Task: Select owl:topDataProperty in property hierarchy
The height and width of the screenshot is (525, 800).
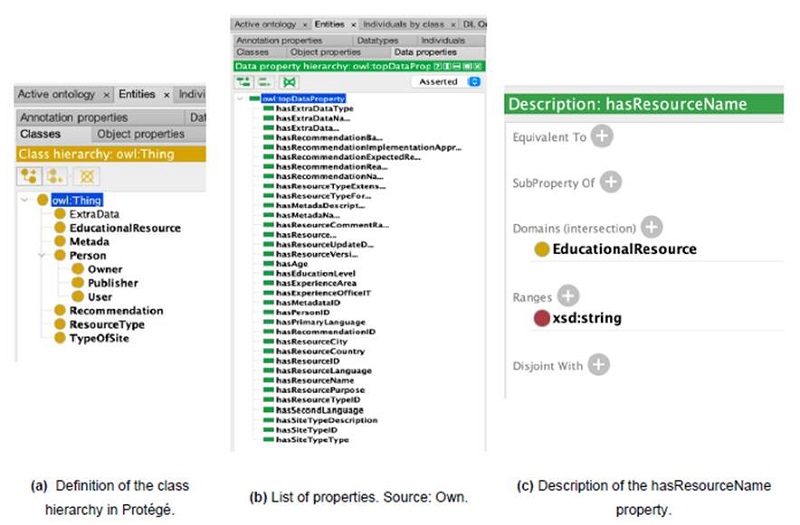Action: (303, 98)
